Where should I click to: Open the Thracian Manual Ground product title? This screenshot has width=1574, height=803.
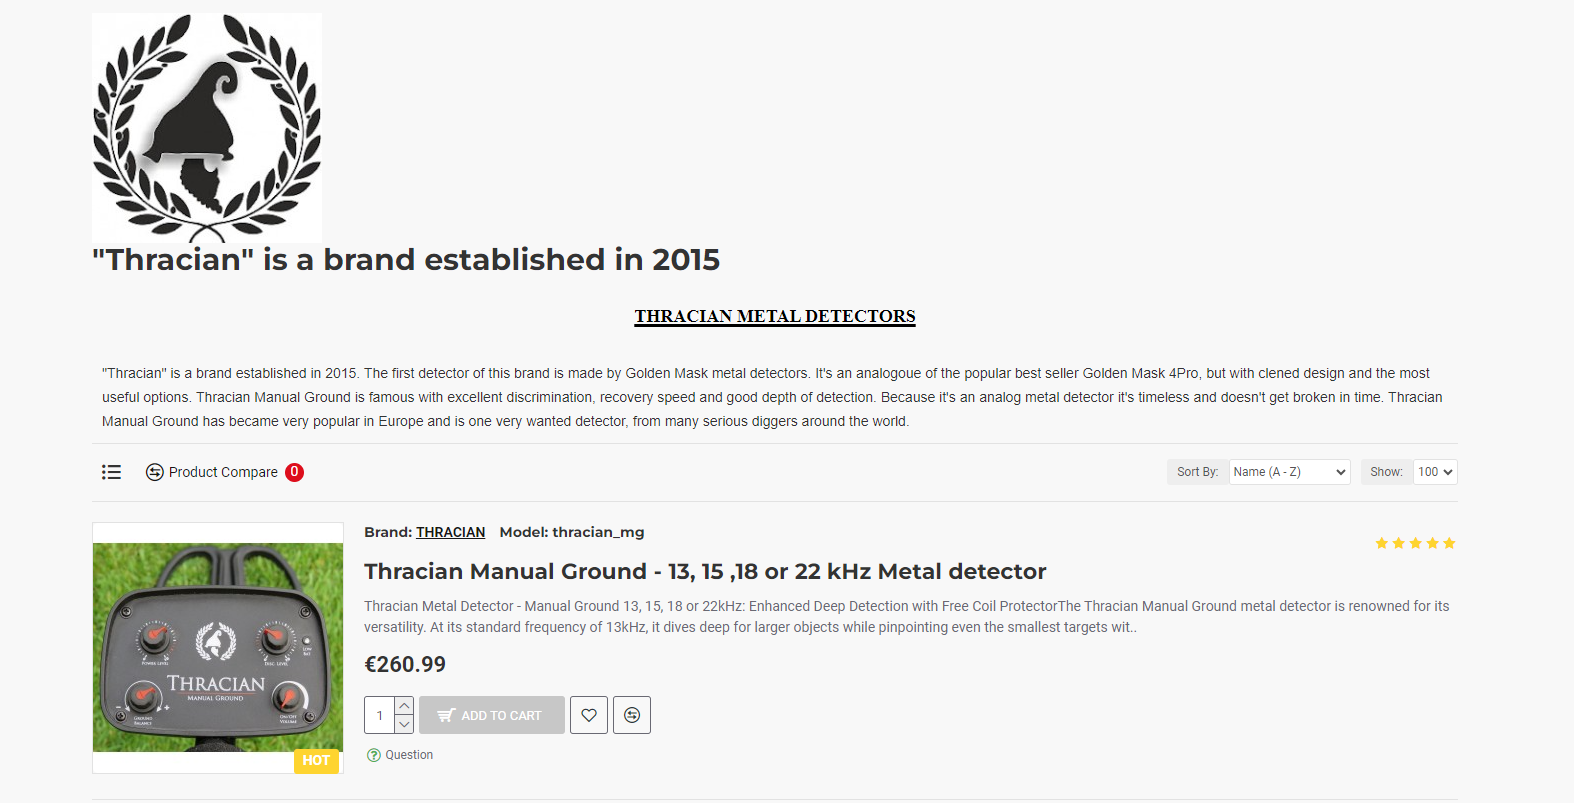(x=705, y=571)
